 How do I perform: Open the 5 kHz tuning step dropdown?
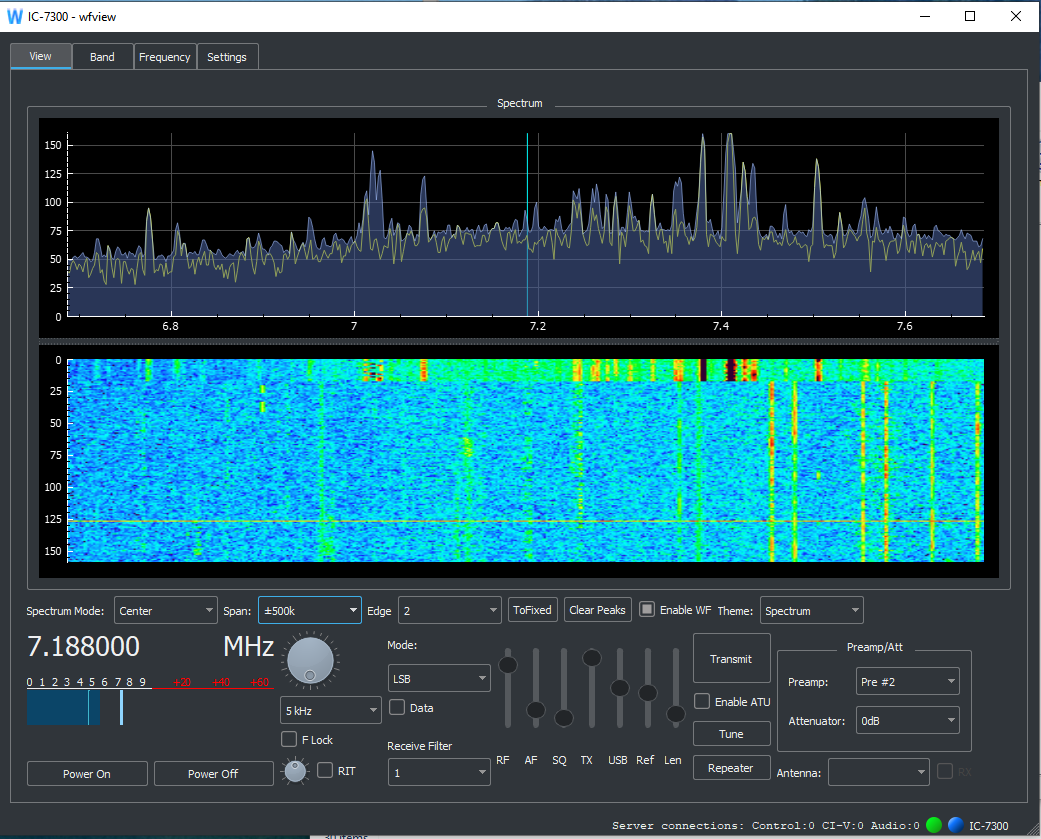click(331, 710)
